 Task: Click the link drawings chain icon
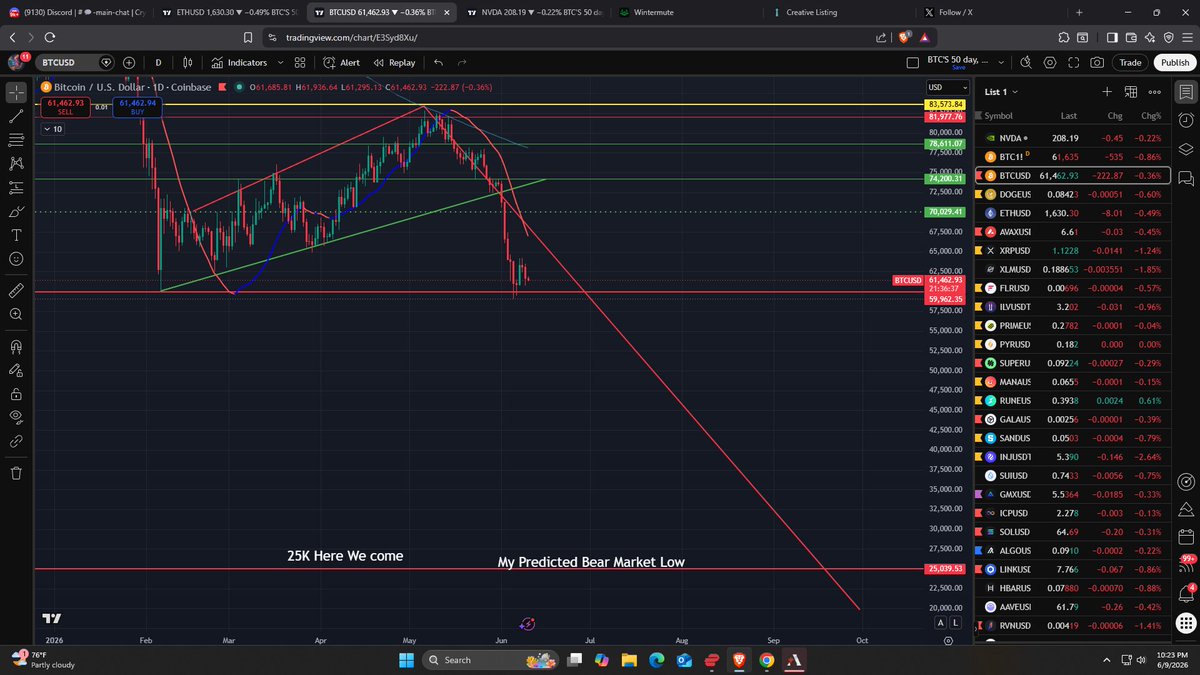coord(16,441)
